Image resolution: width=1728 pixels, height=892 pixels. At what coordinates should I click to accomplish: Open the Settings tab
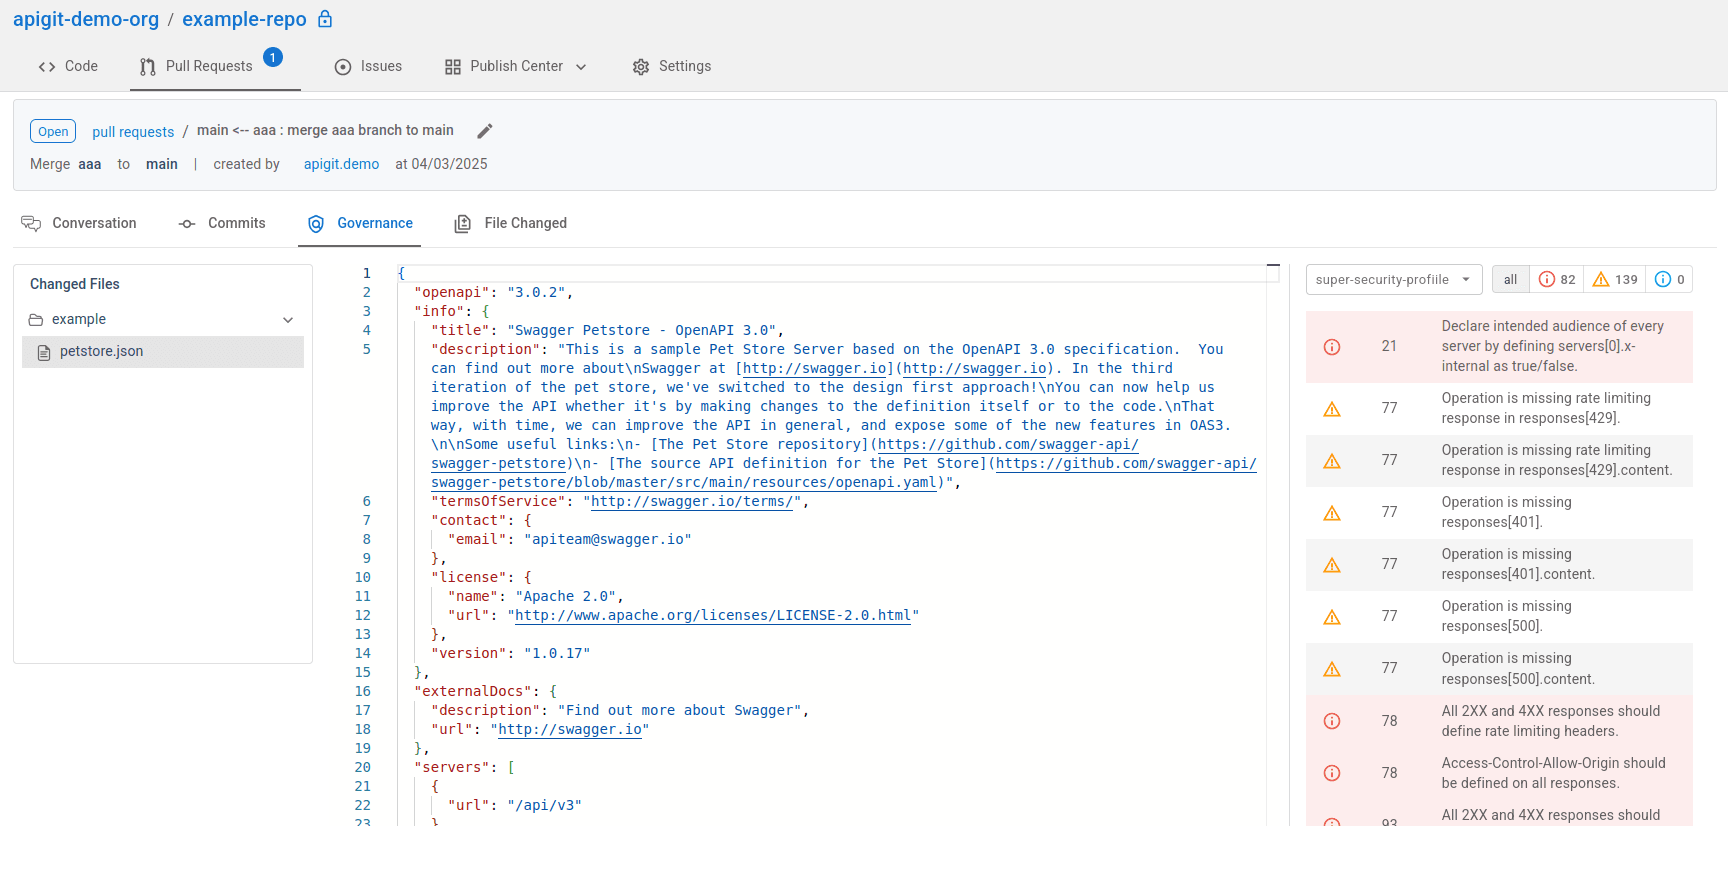pos(672,66)
